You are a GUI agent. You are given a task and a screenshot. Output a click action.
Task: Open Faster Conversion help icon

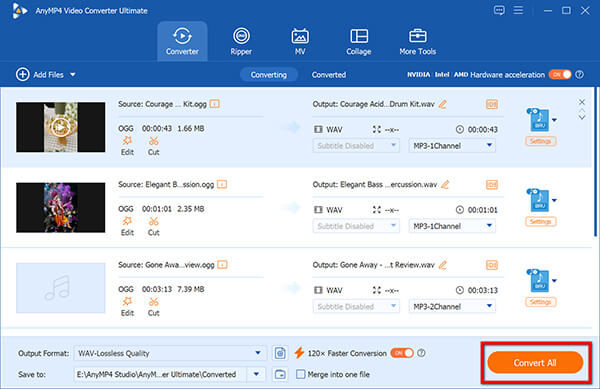click(x=421, y=353)
